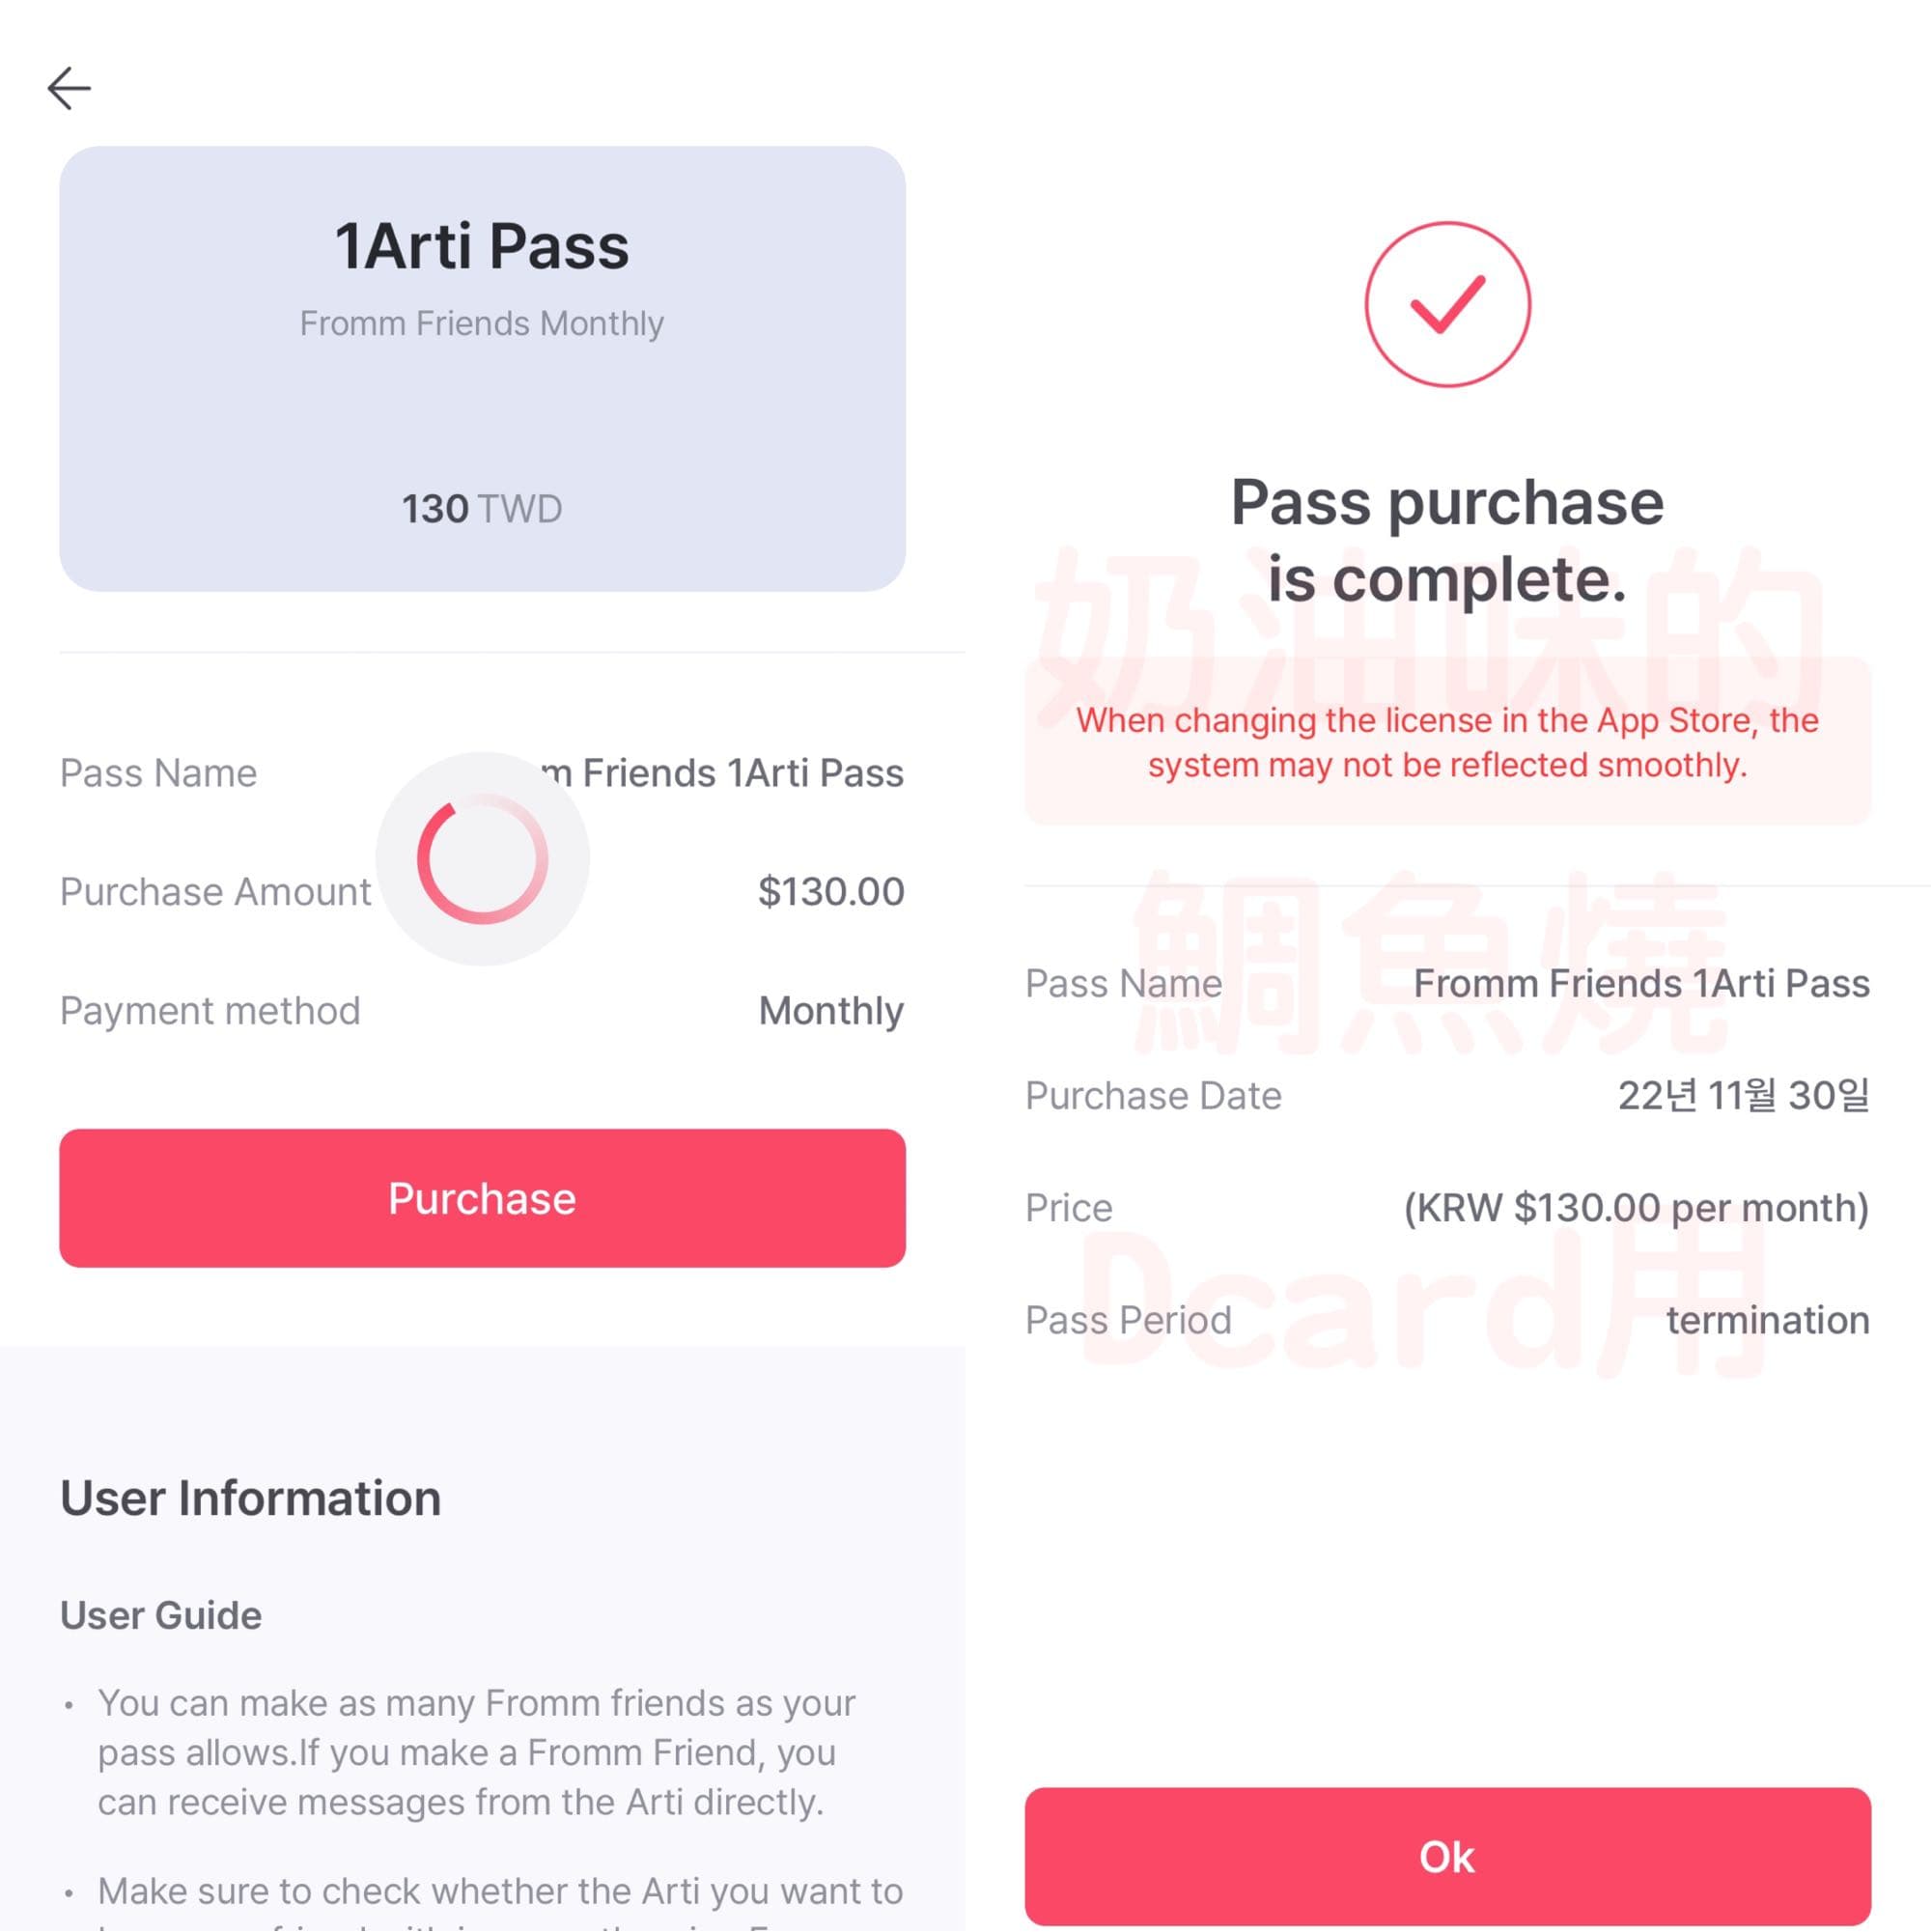Tap the $130.00 purchase amount value
Image resolution: width=1932 pixels, height=1932 pixels.
pos(830,891)
